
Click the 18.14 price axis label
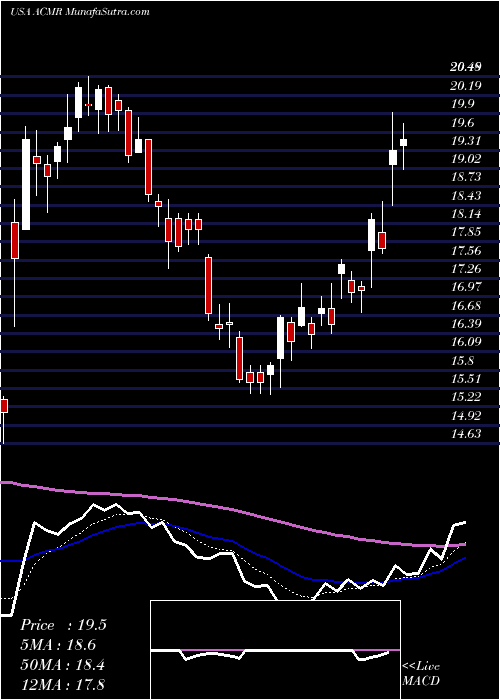point(466,214)
